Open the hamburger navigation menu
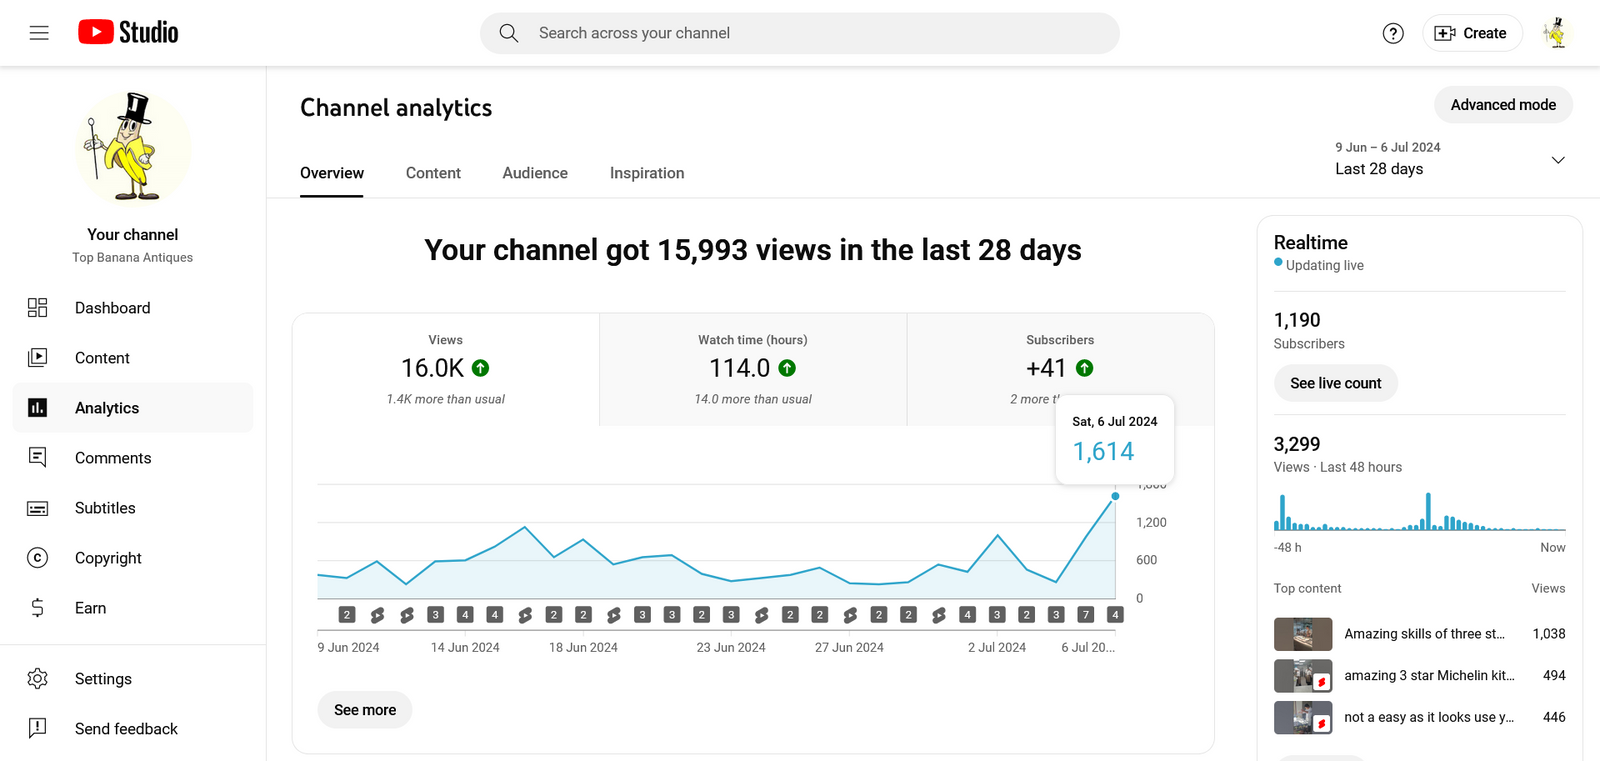Image resolution: width=1600 pixels, height=761 pixels. (39, 33)
